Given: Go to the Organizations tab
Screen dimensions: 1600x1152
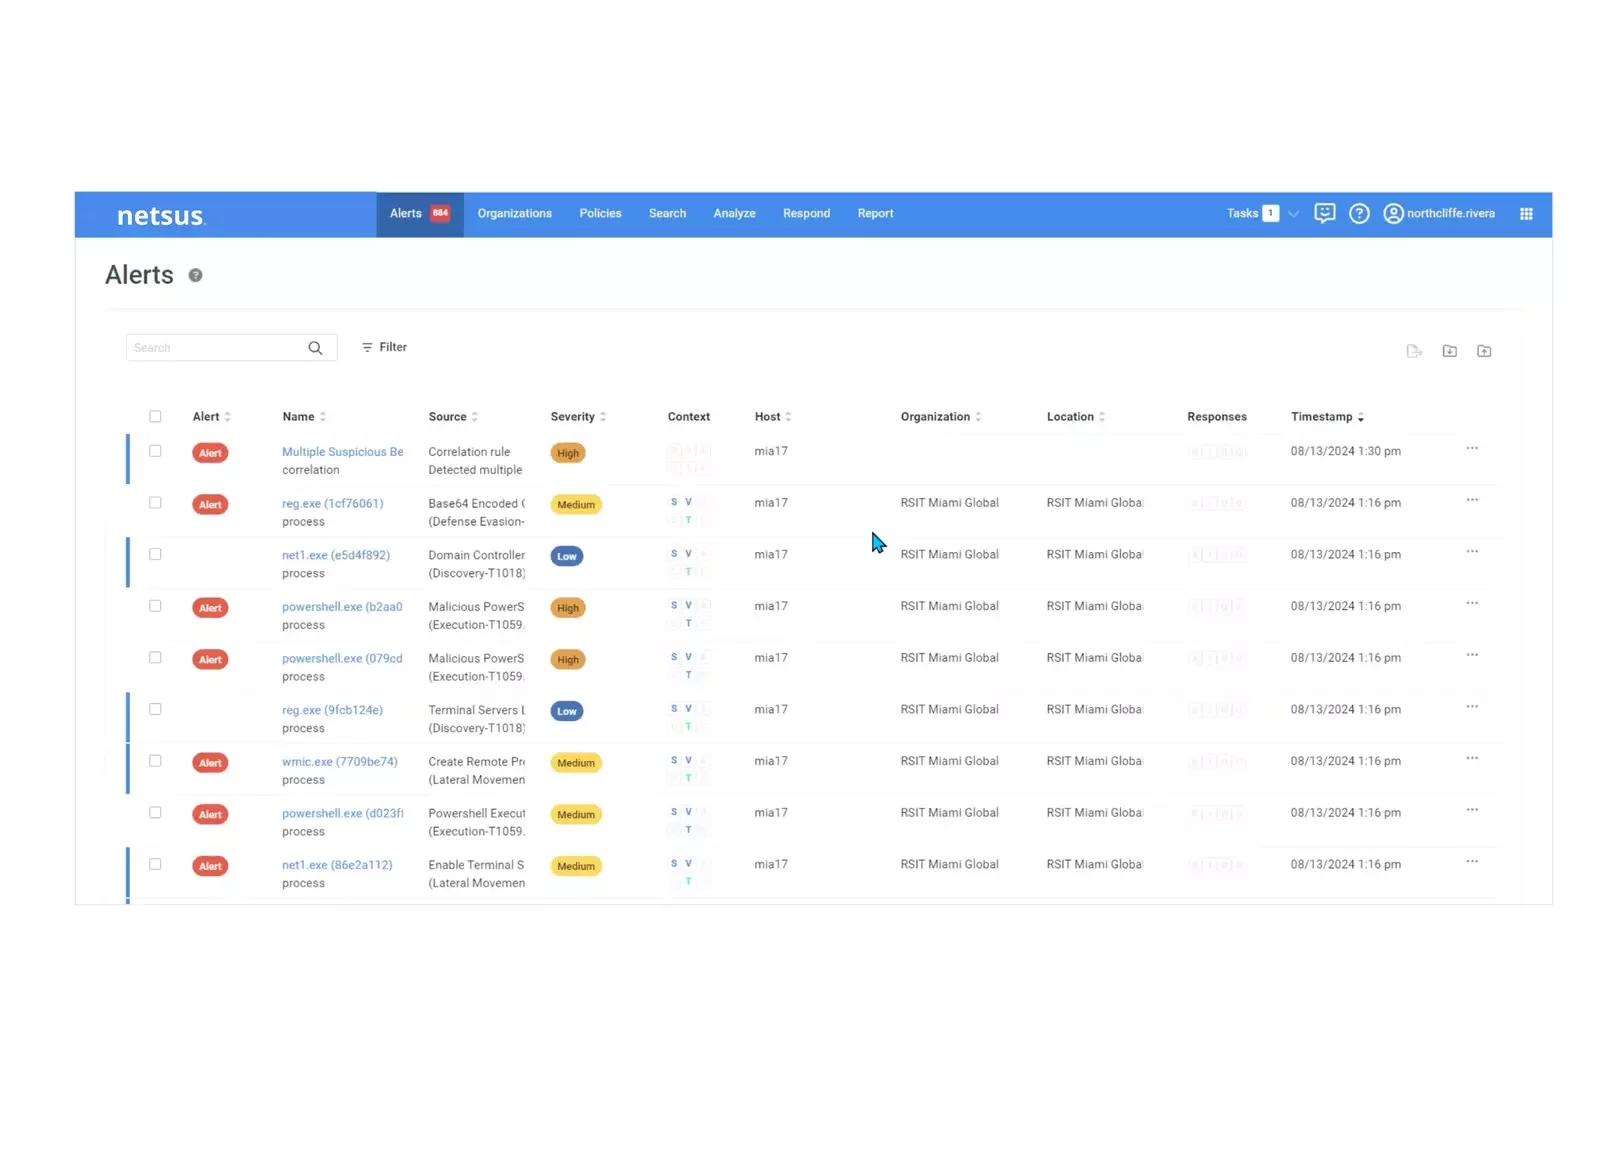Looking at the screenshot, I should click(x=514, y=214).
